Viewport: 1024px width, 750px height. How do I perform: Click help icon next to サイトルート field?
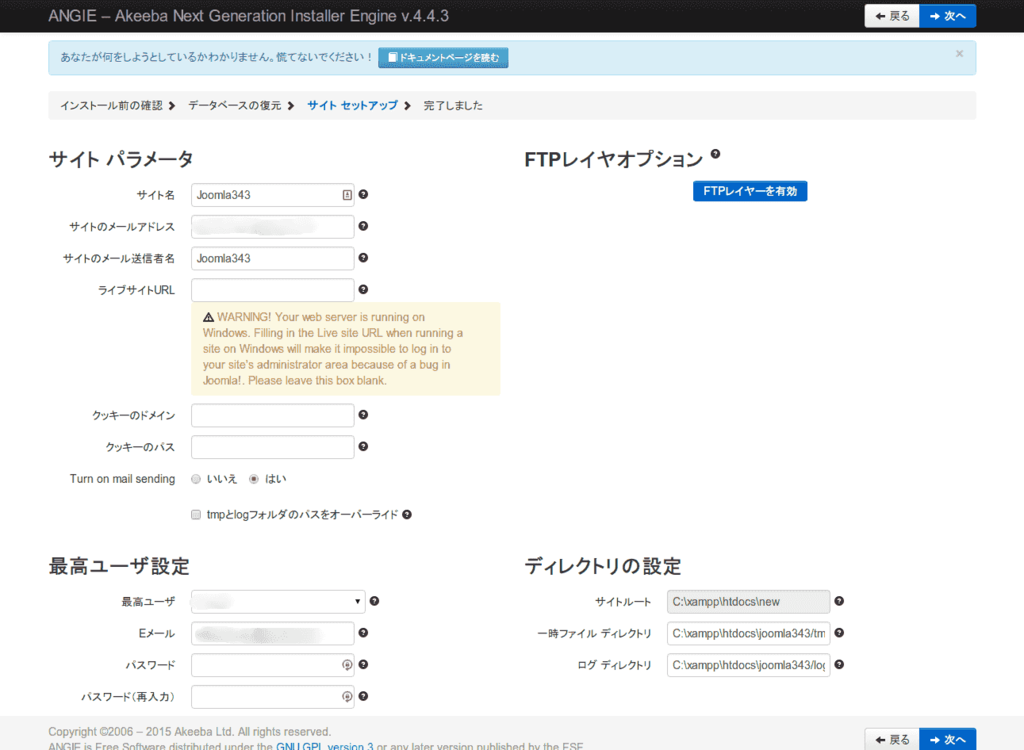coord(839,601)
